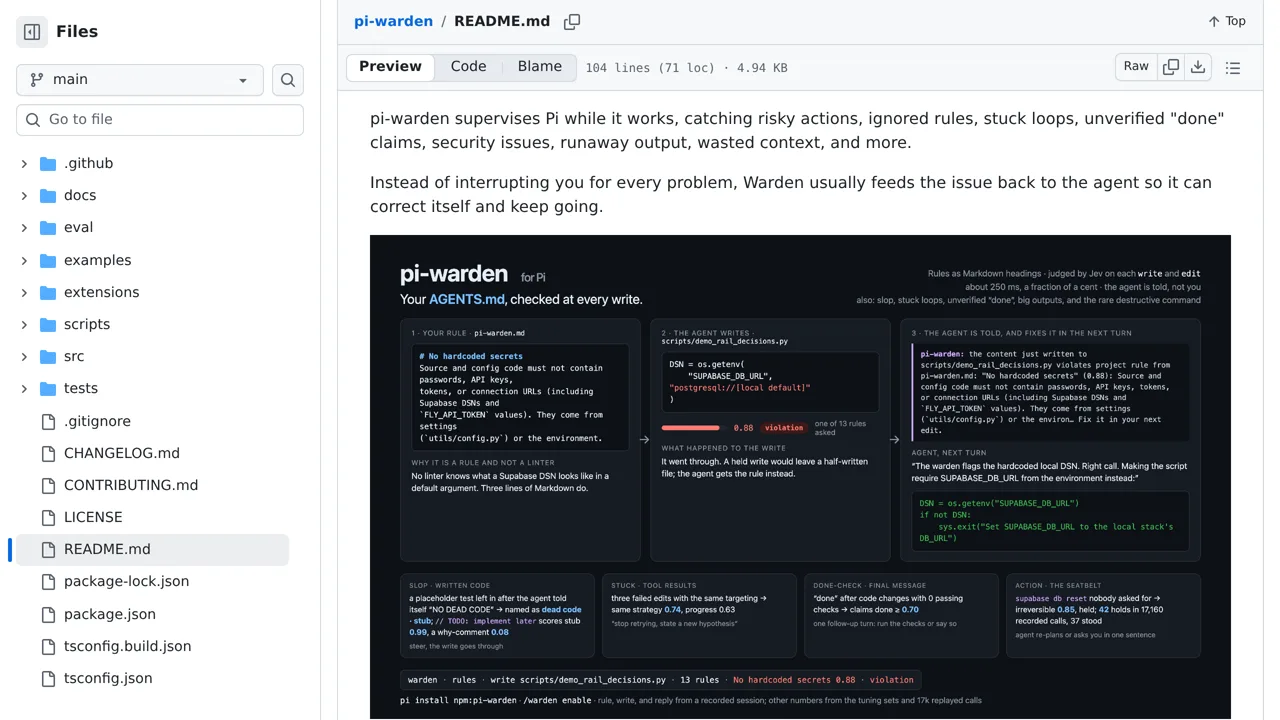Open the examples folder icon

(x=48, y=260)
